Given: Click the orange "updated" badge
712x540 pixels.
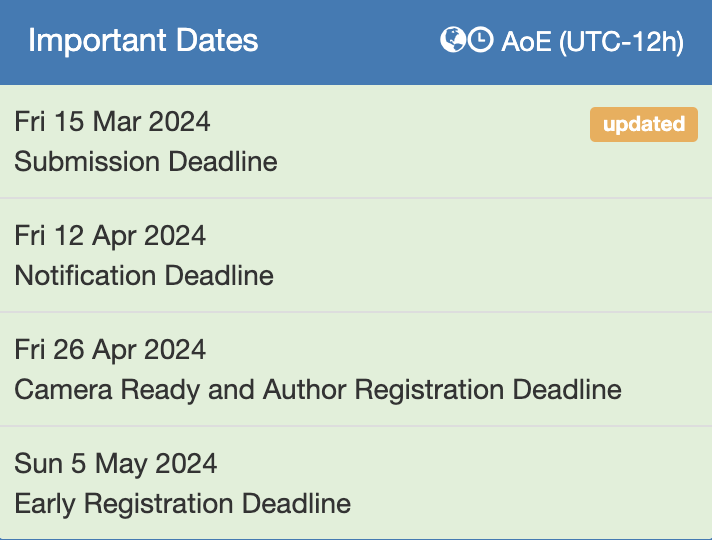Looking at the screenshot, I should click(643, 124).
